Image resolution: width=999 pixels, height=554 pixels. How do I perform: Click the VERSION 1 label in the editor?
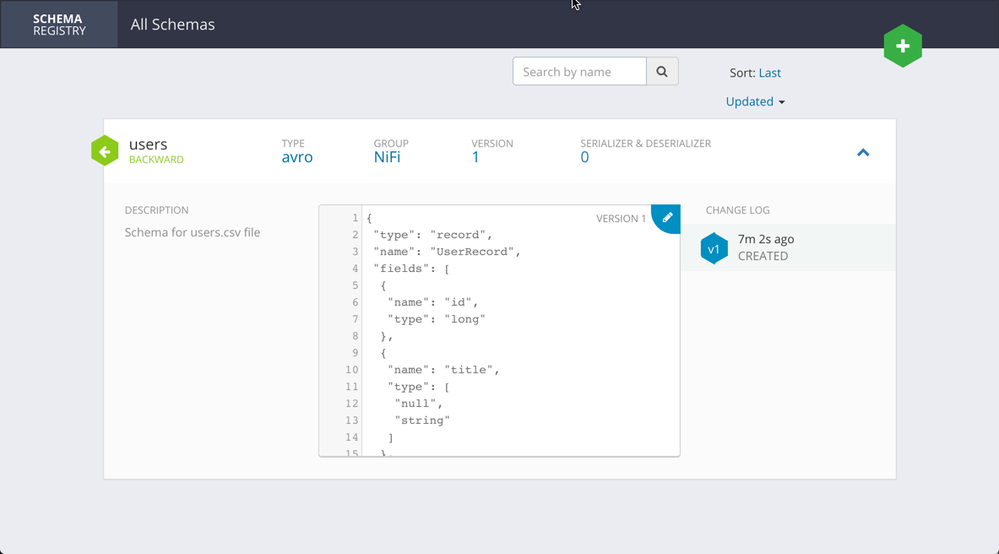(621, 218)
